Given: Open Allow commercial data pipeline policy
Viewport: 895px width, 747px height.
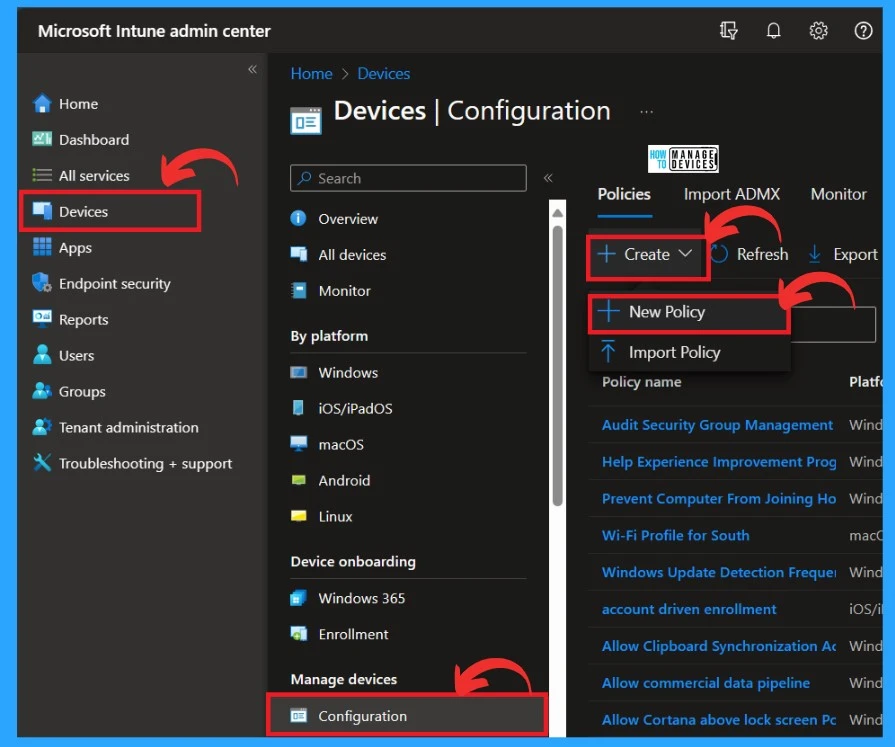Looking at the screenshot, I should tap(705, 683).
